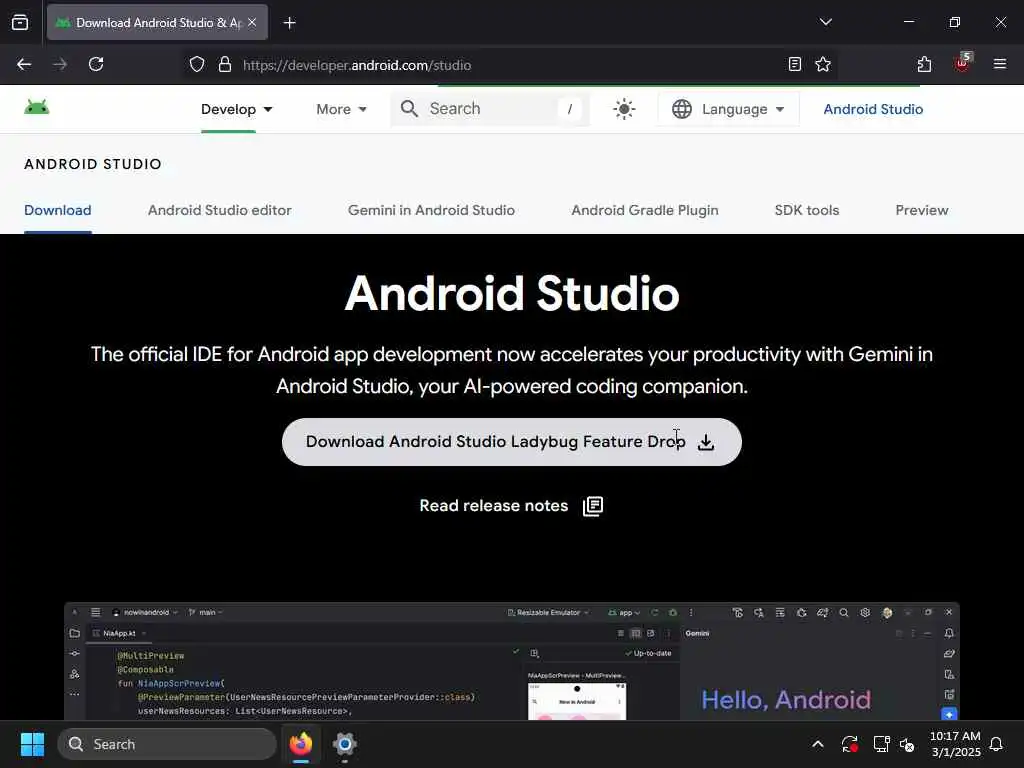Open the clock and date panel
The height and width of the screenshot is (768, 1024).
[955, 744]
